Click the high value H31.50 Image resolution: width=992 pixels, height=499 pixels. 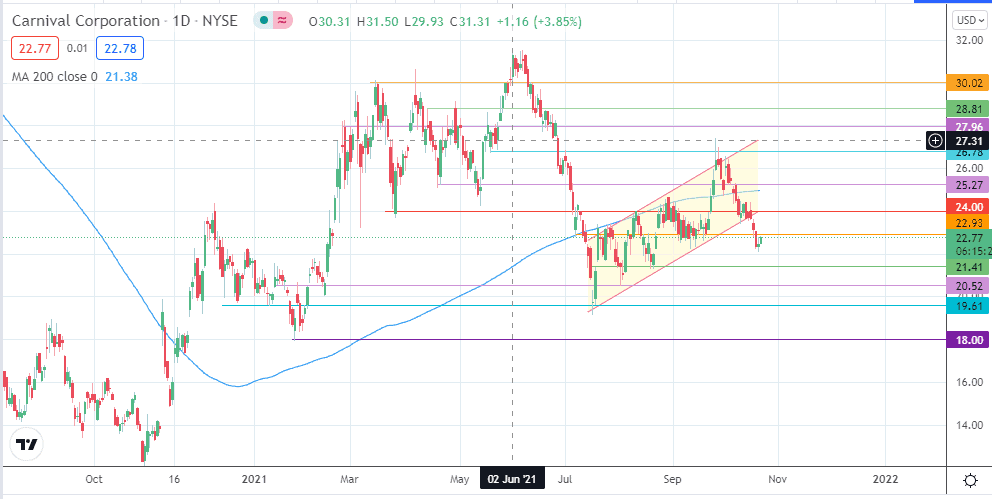377,22
